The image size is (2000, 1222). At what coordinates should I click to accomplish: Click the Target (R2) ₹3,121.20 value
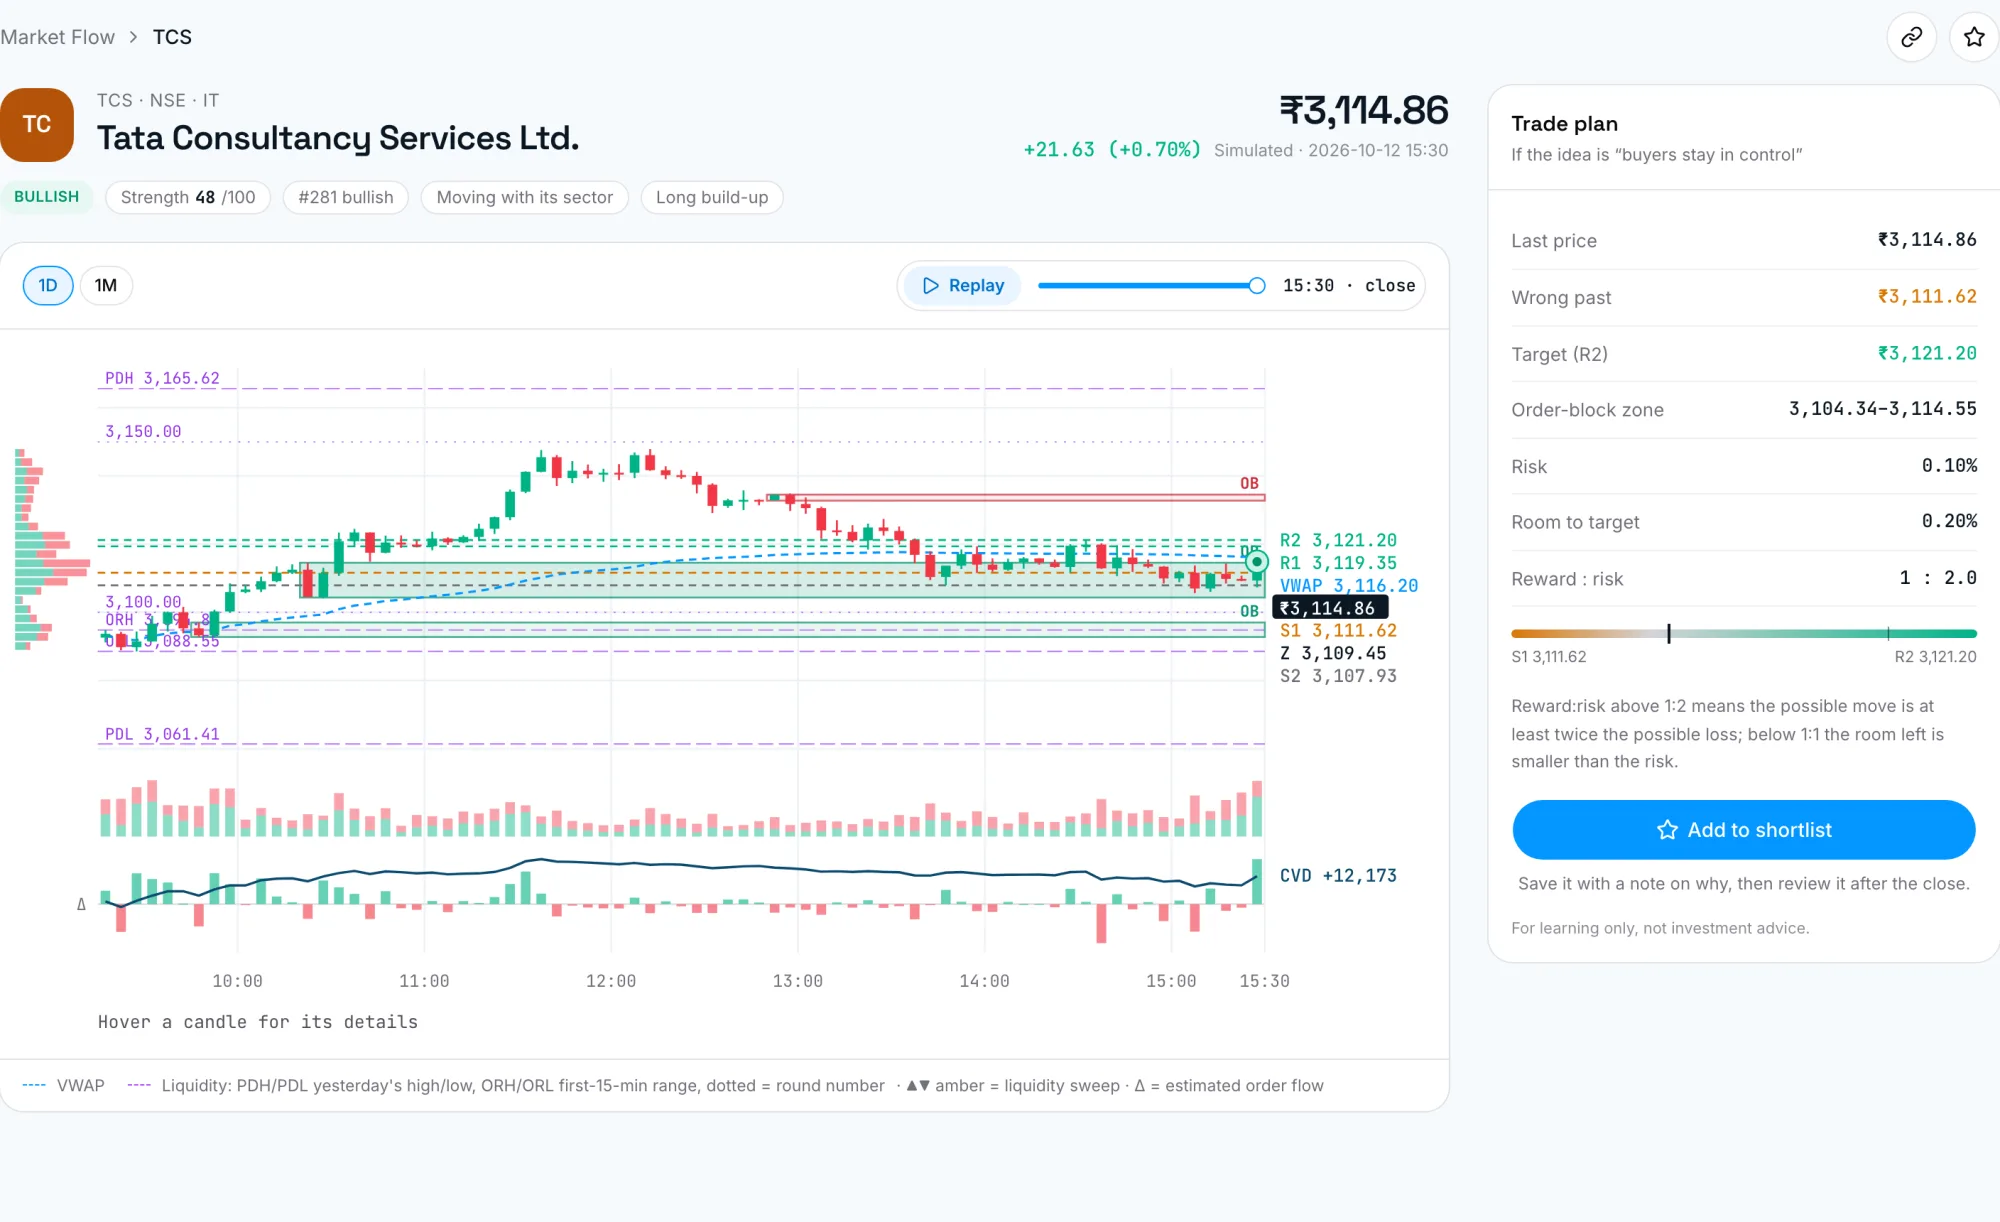pyautogui.click(x=1926, y=353)
